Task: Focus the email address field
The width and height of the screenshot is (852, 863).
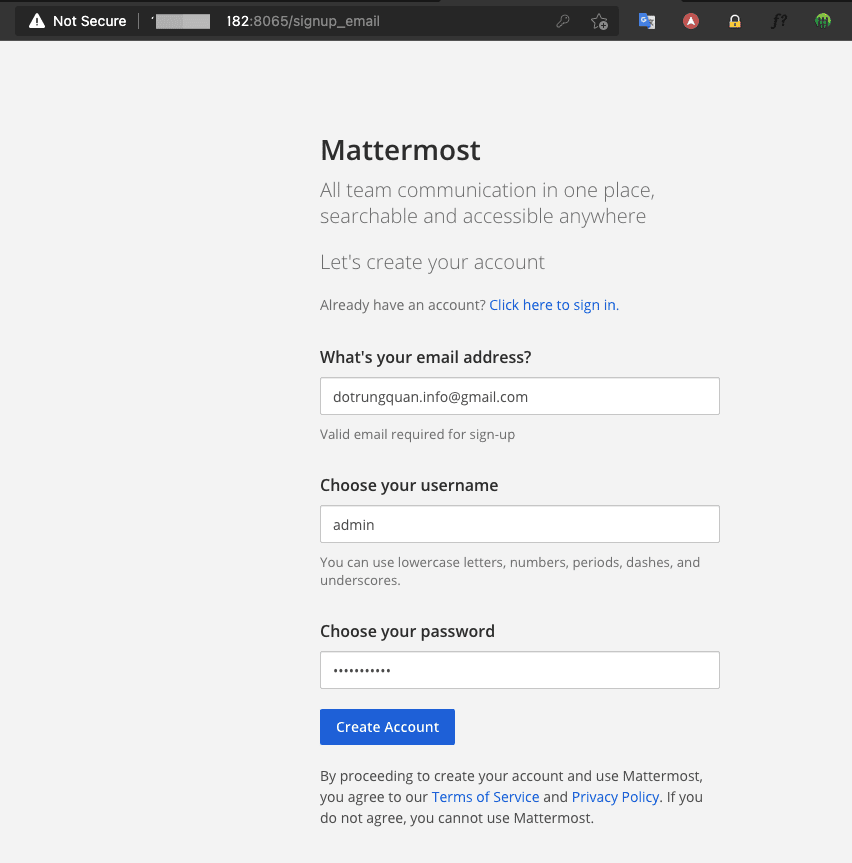Action: [520, 396]
